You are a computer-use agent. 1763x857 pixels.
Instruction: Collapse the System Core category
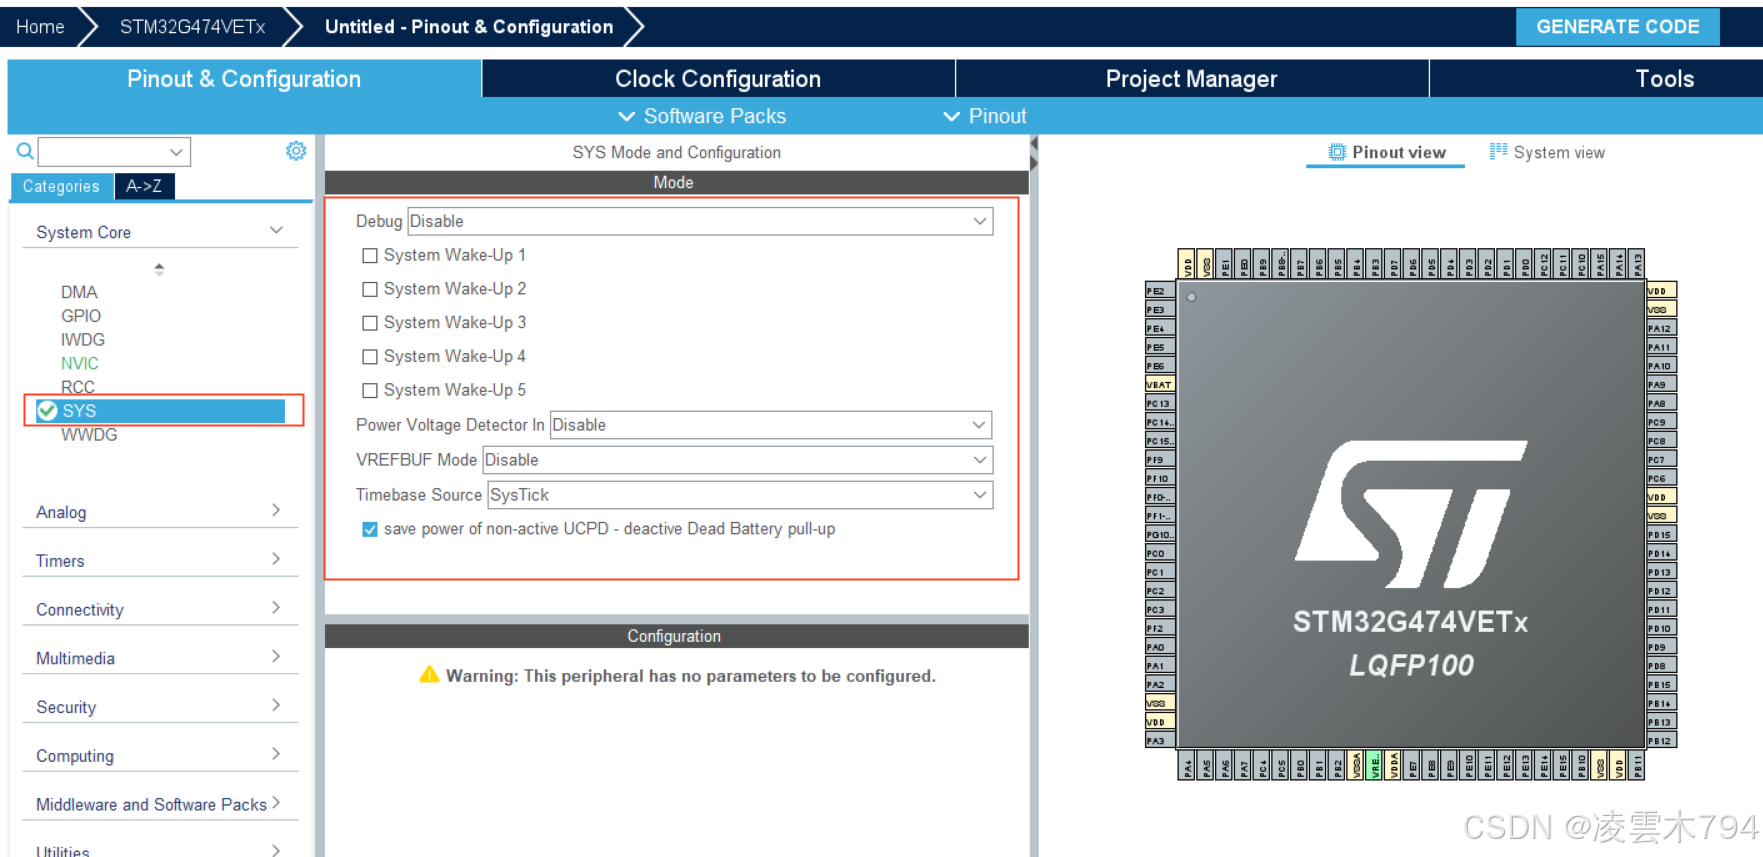(x=160, y=232)
